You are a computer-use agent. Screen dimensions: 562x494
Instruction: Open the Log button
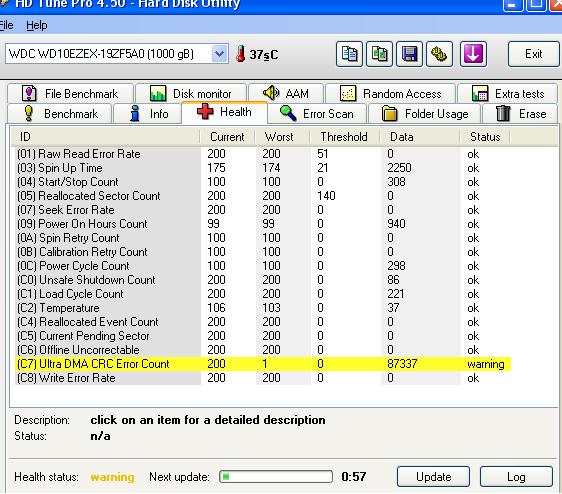pyautogui.click(x=516, y=477)
